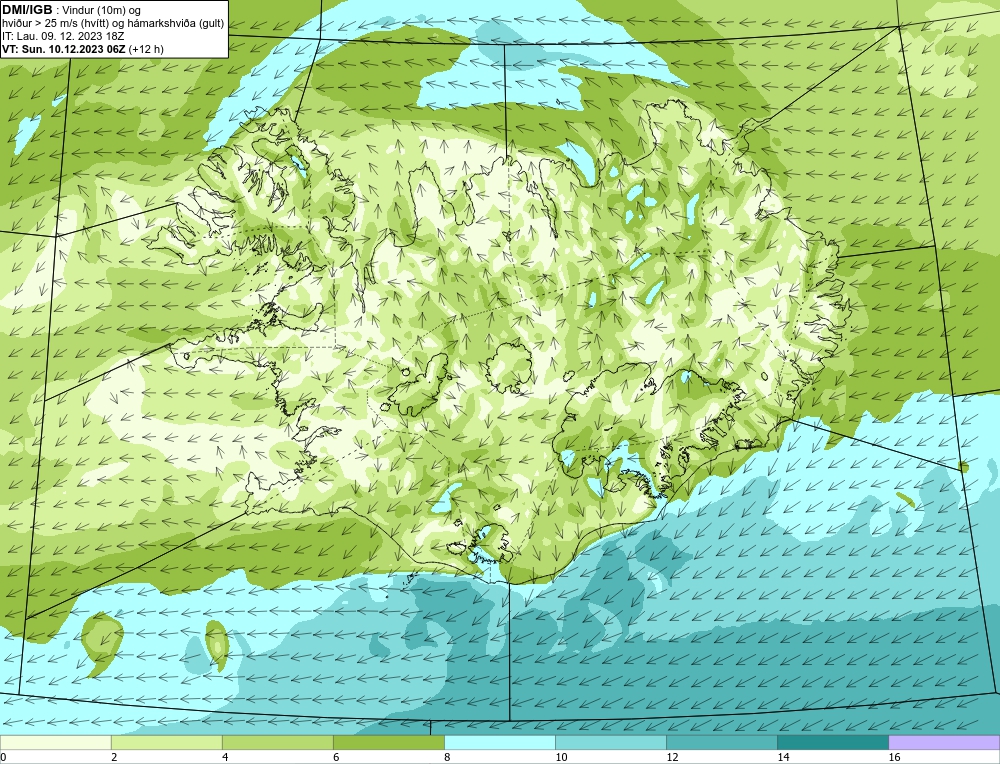1000x764 pixels.
Task: Click the legend scale label '4'
Action: 224,757
